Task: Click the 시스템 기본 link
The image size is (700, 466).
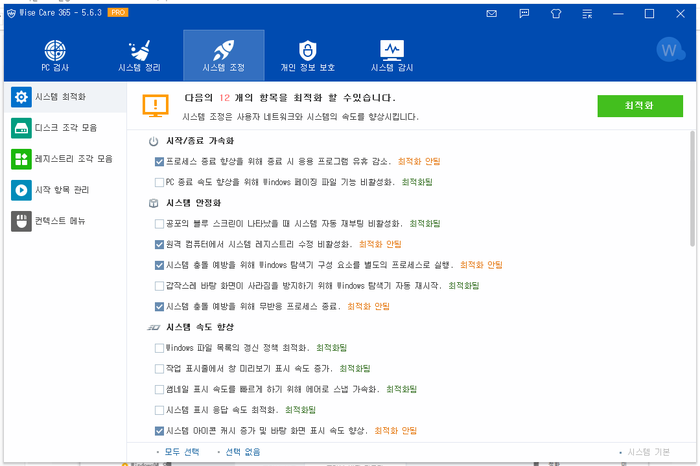Action: click(x=648, y=452)
